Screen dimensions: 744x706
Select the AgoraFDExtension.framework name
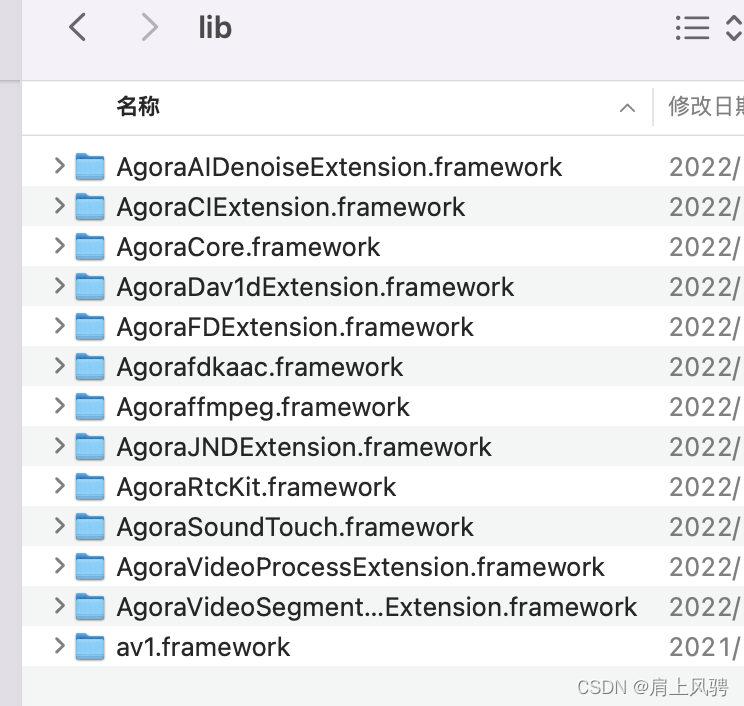pyautogui.click(x=295, y=327)
